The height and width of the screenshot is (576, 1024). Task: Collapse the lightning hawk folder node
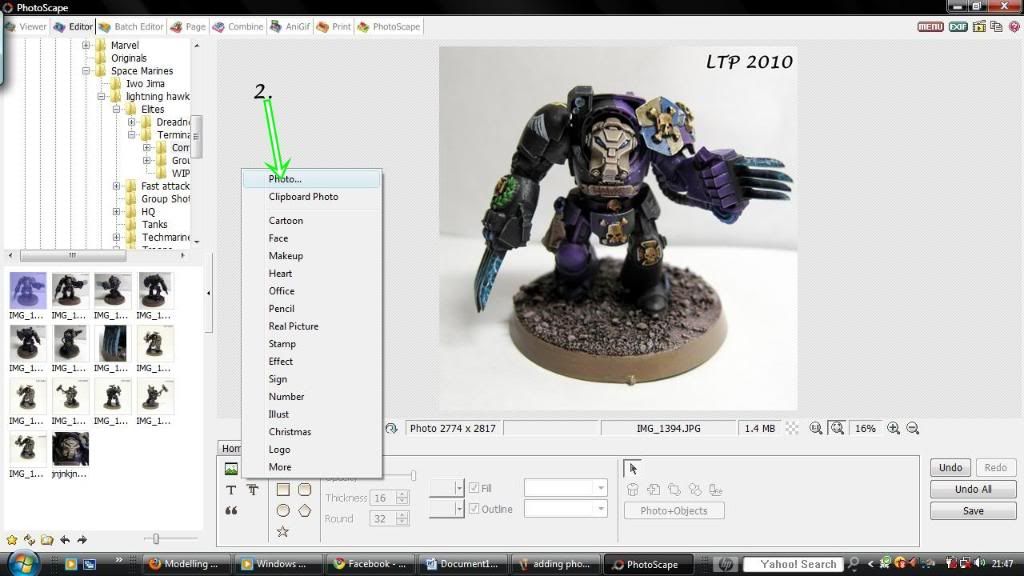pyautogui.click(x=101, y=96)
